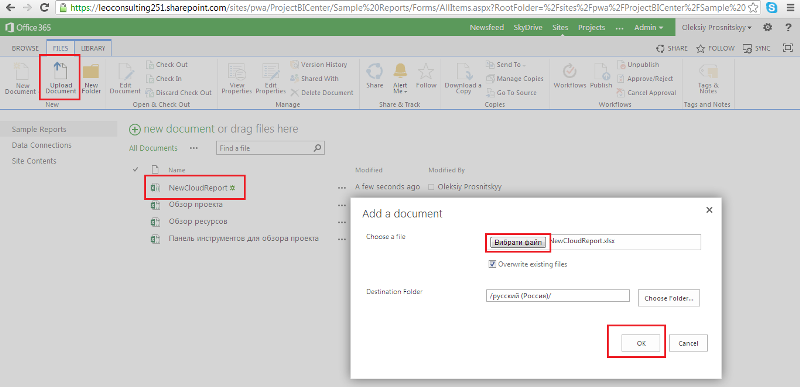This screenshot has height=387, width=800.
Task: Switch to the FILES ribbon tab
Action: (61, 48)
